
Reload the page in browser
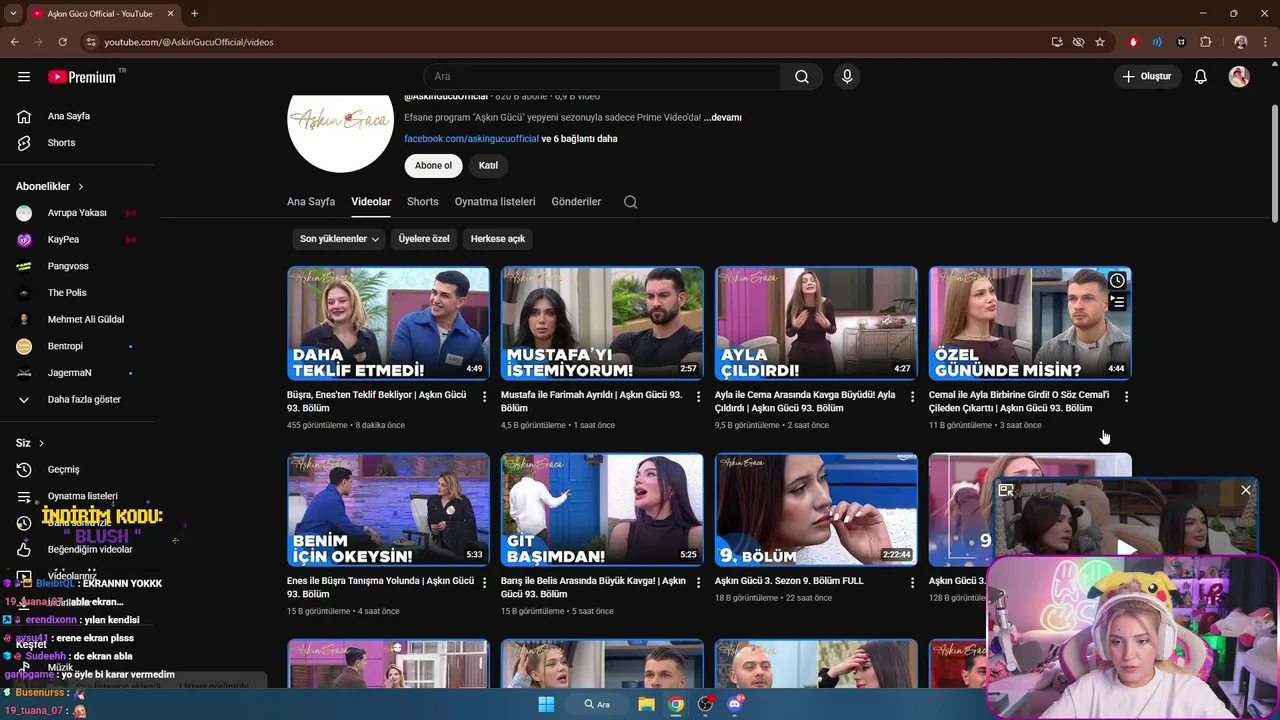62,42
